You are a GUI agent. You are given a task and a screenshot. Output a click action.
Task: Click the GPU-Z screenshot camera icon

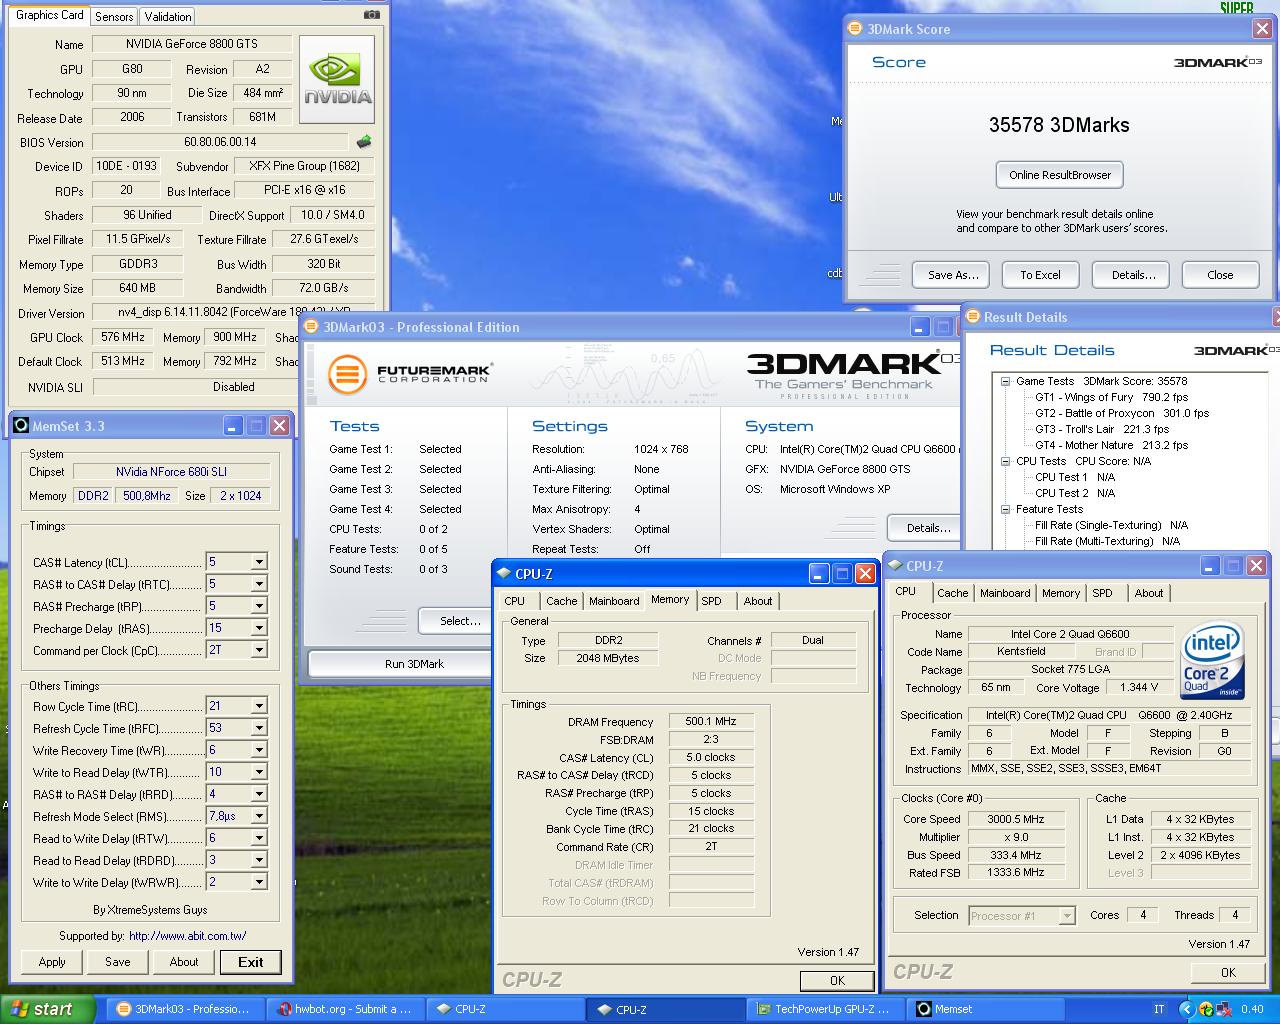tap(372, 15)
